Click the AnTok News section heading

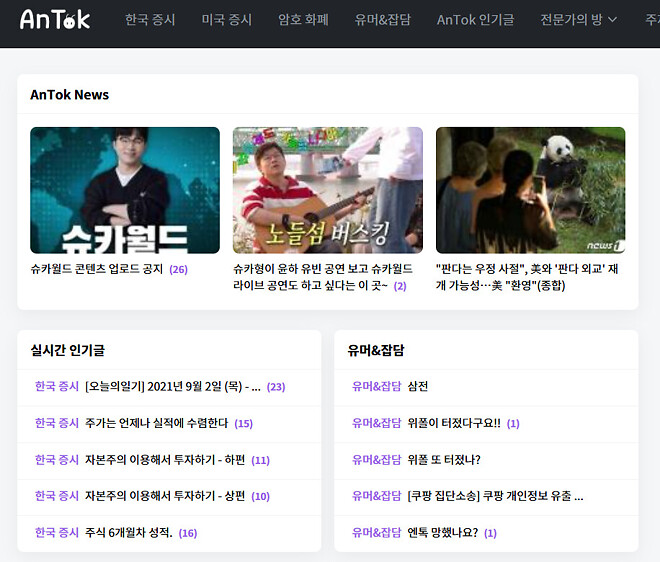[x=69, y=95]
